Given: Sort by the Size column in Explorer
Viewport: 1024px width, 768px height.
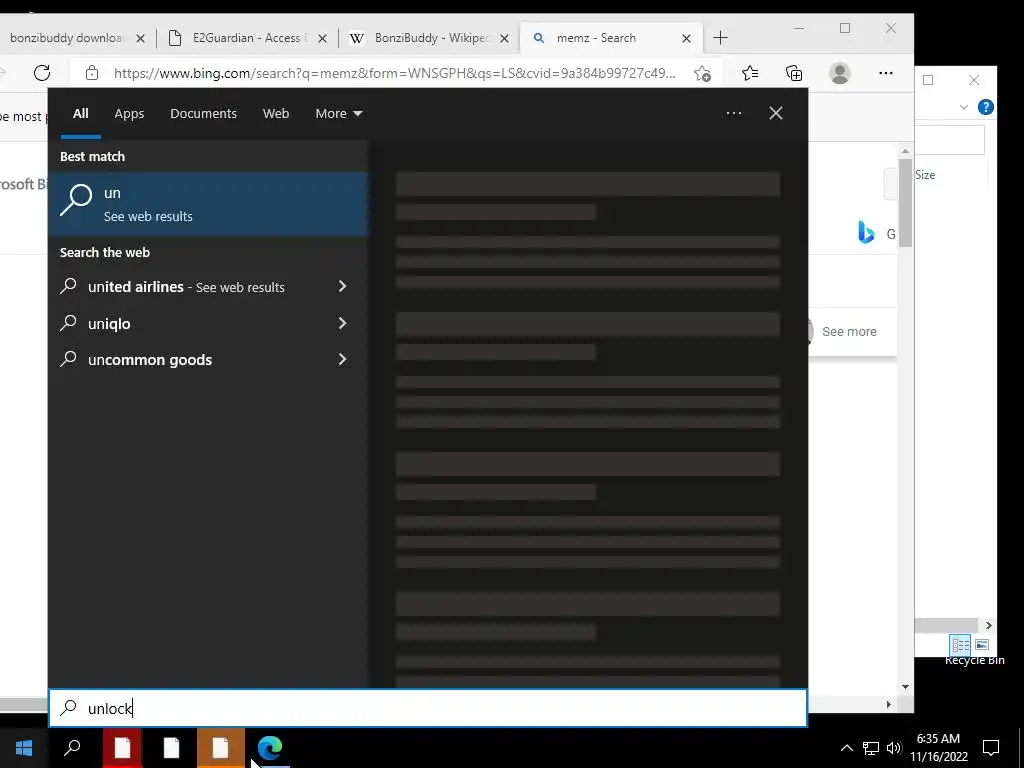Looking at the screenshot, I should tap(925, 175).
